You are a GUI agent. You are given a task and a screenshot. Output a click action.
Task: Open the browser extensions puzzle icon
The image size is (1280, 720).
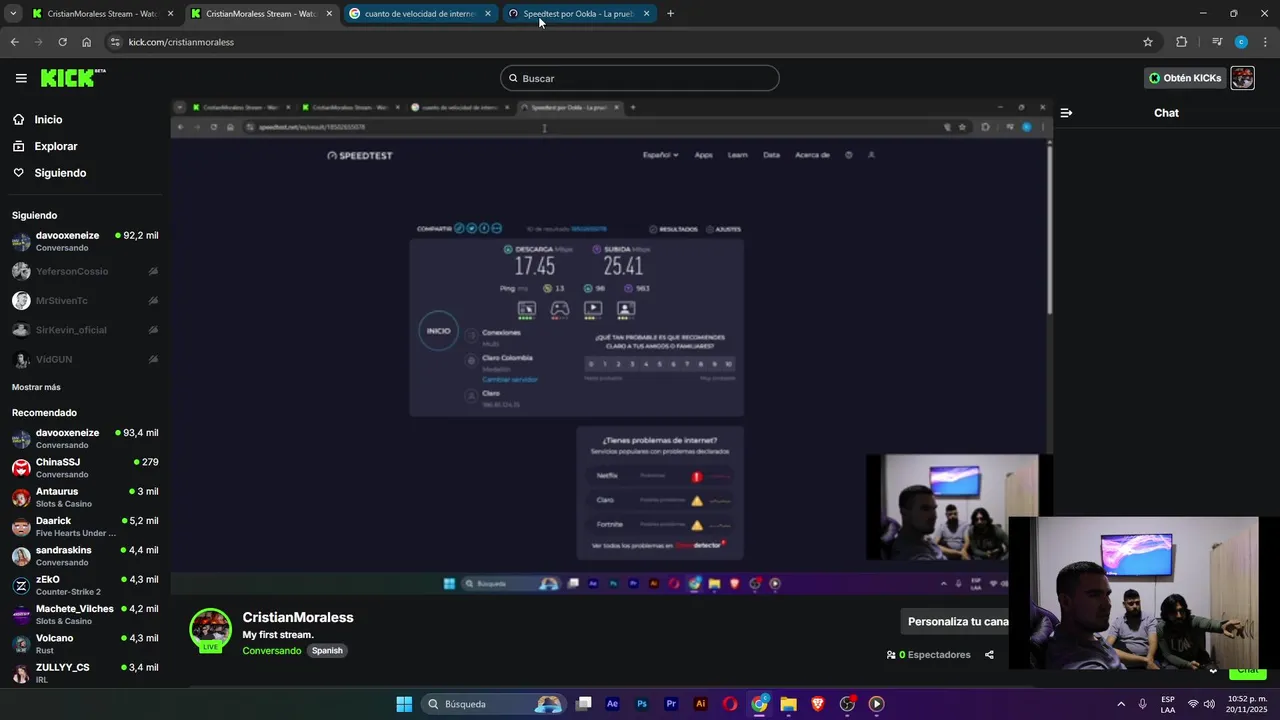(x=1182, y=42)
